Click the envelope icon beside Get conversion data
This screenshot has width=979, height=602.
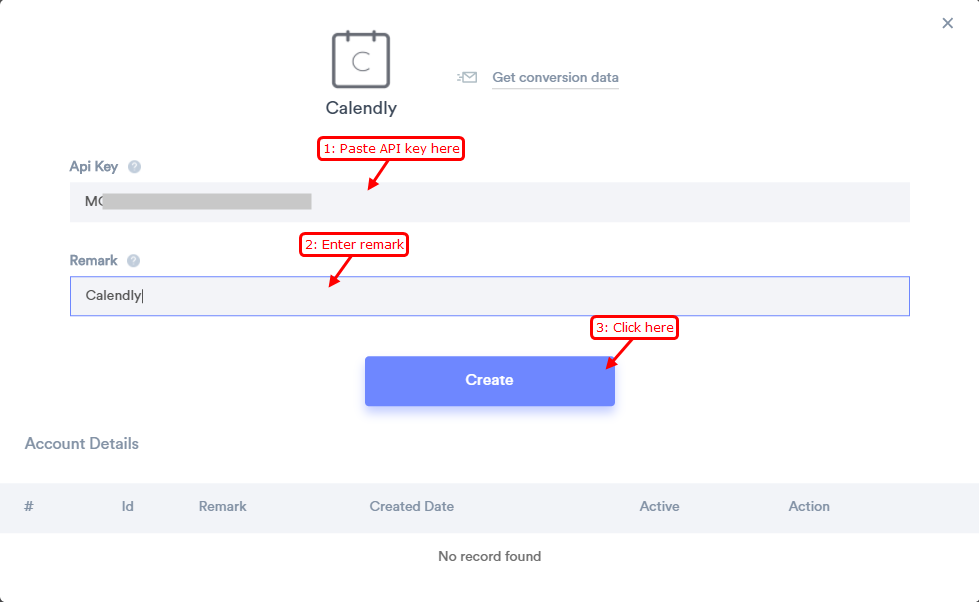tap(467, 77)
